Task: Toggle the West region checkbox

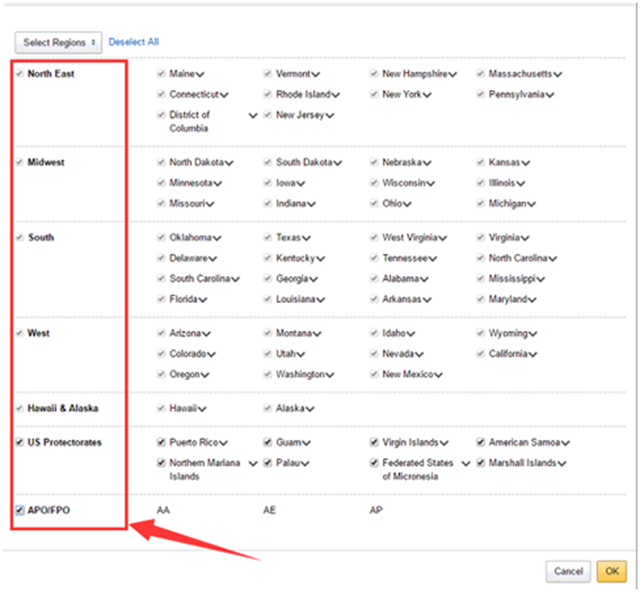Action: coord(19,333)
